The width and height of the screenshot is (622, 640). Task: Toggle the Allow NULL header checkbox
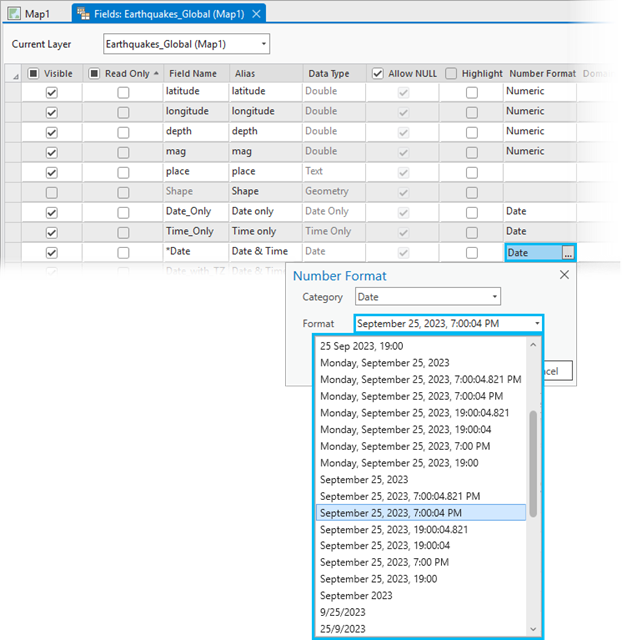377,74
